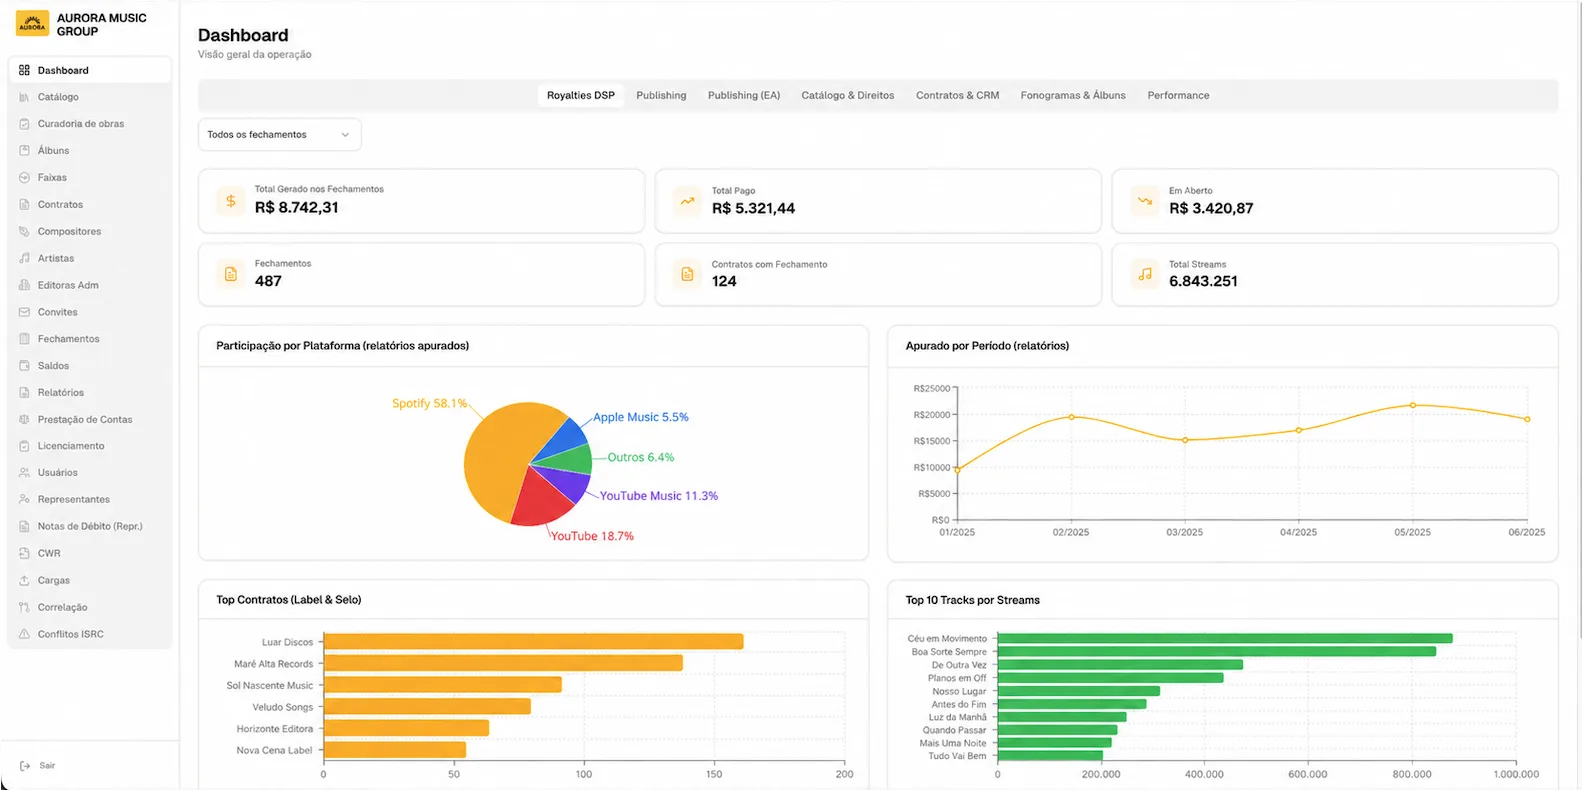Click the Sair logout icon
Viewport: 1582px width, 790px height.
pyautogui.click(x=24, y=766)
